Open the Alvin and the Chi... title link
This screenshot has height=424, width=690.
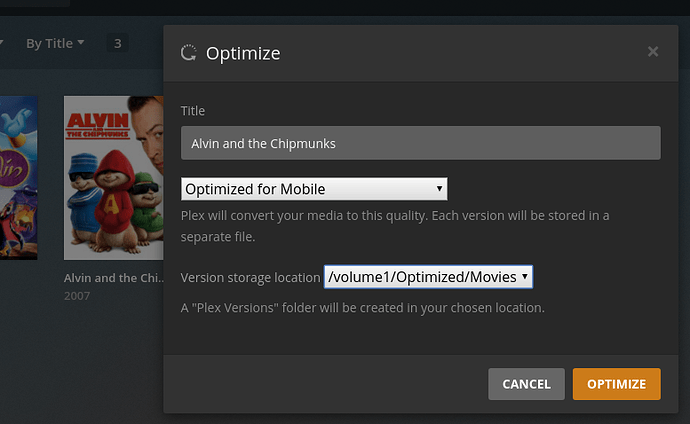[114, 278]
